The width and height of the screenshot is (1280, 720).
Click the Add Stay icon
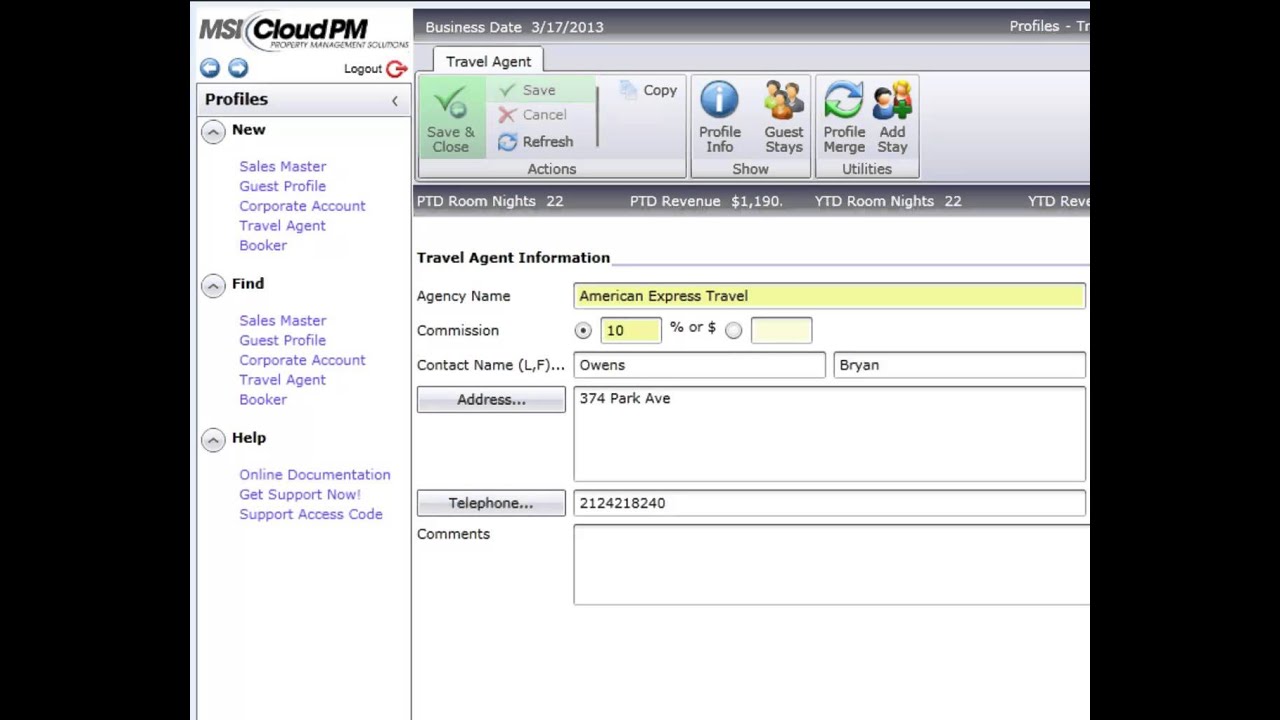pyautogui.click(x=892, y=118)
